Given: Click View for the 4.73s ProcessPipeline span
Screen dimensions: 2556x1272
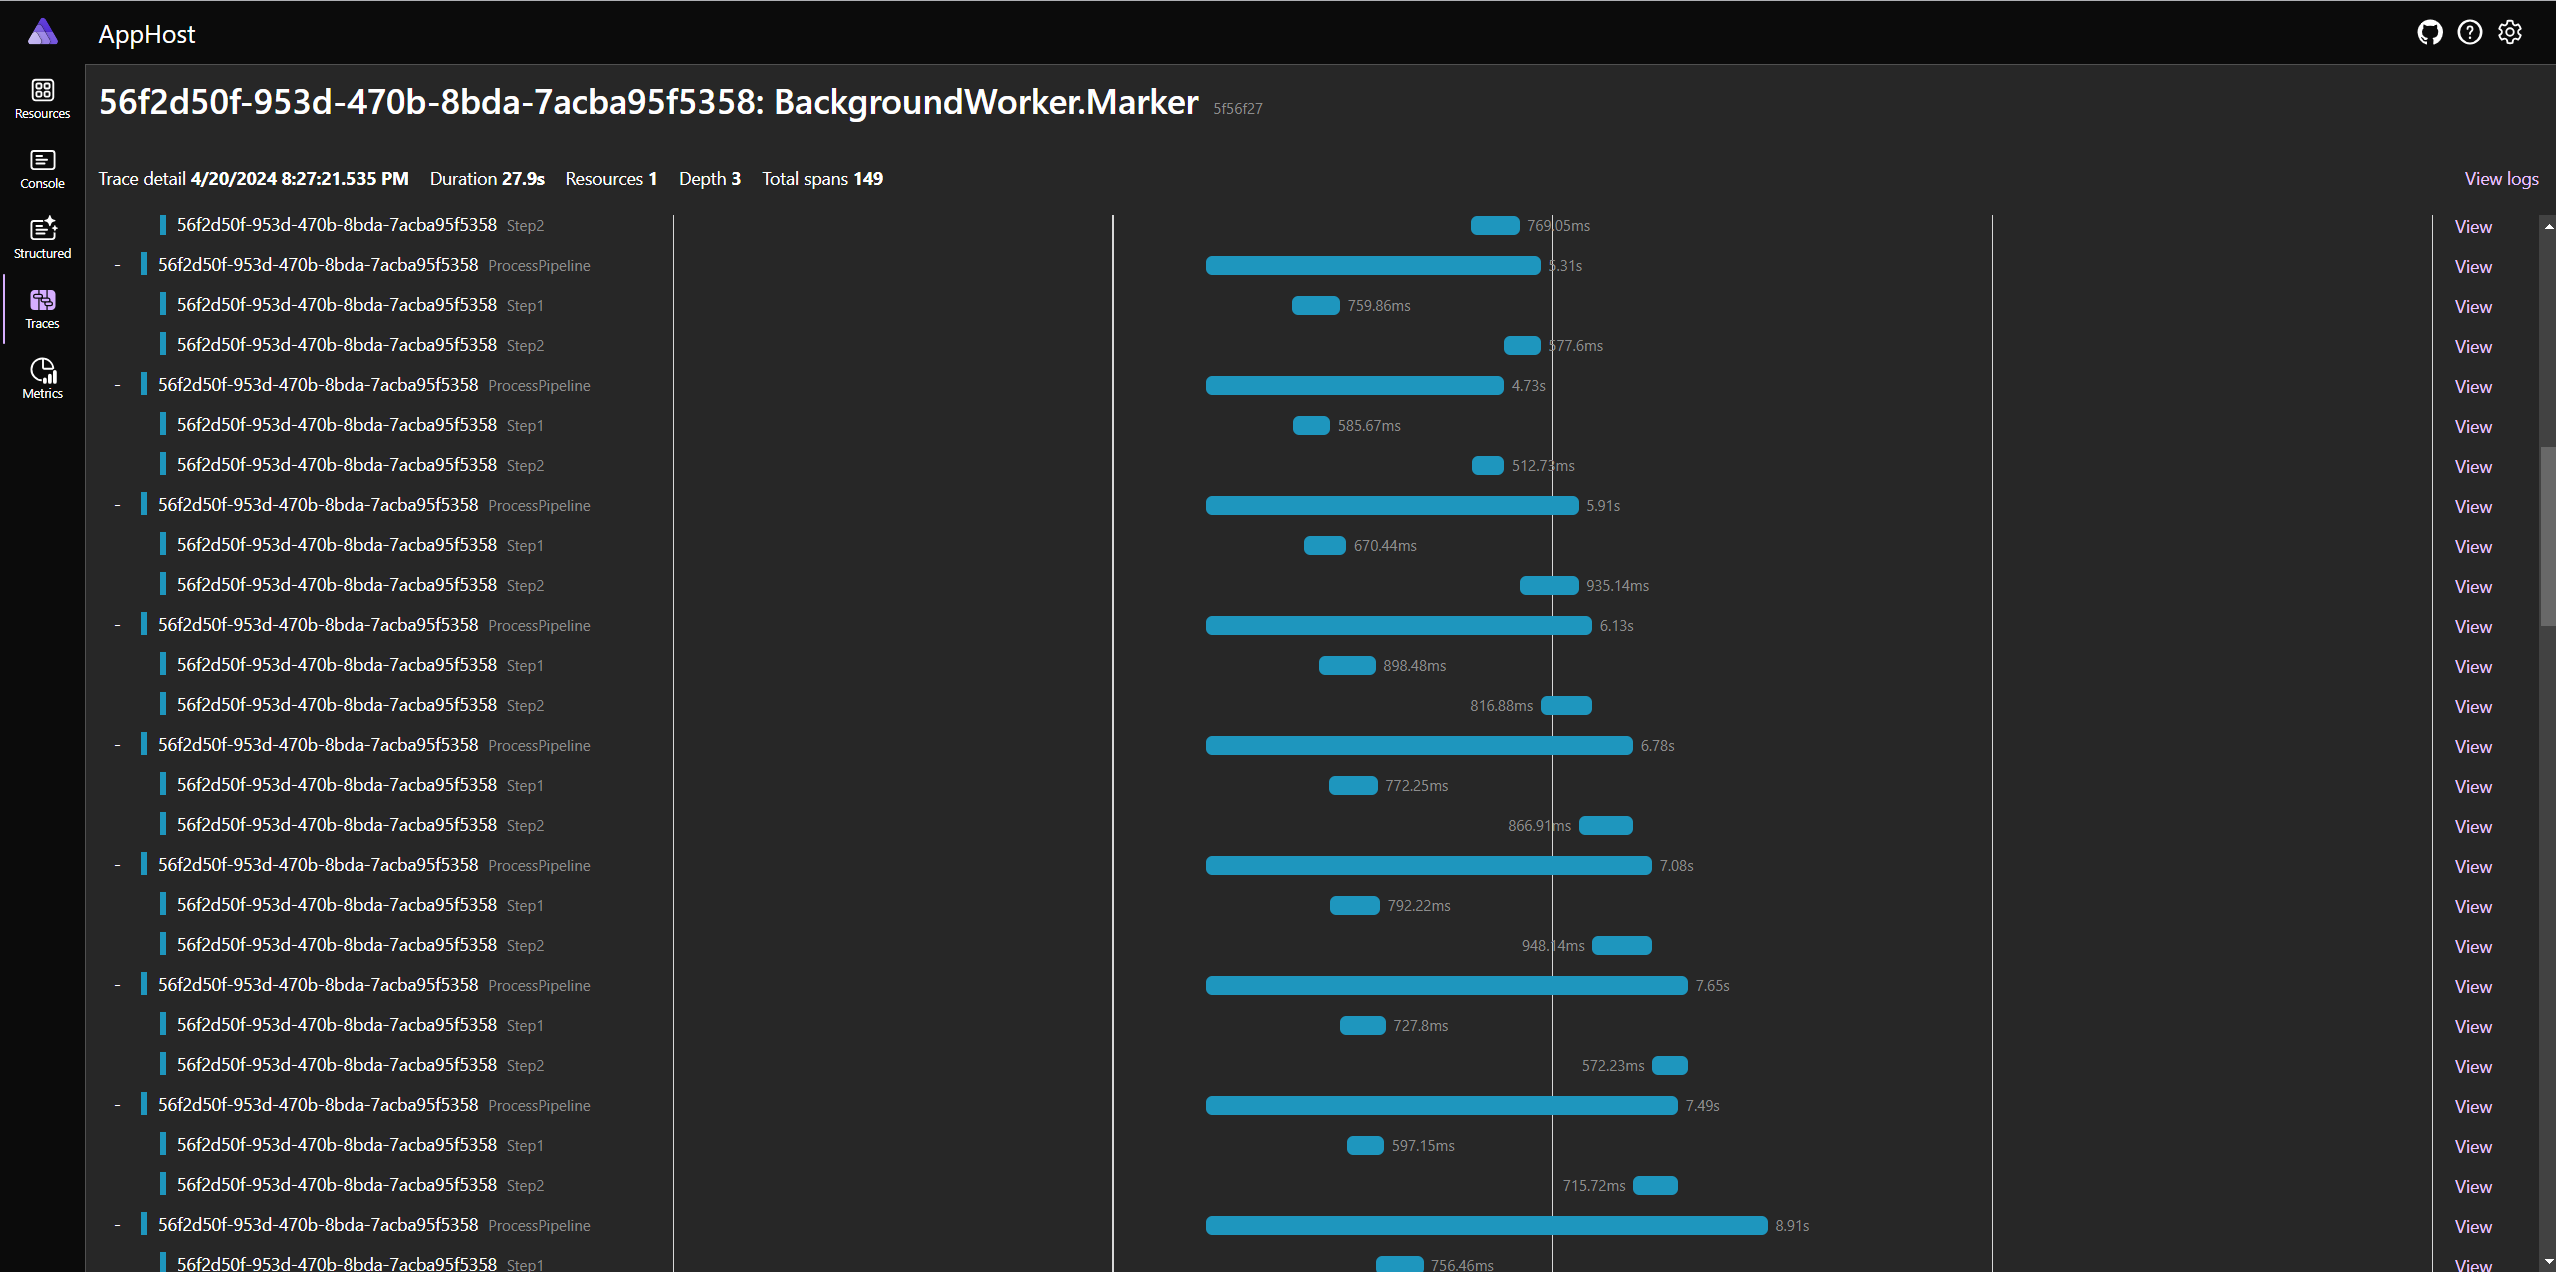Looking at the screenshot, I should 2473,387.
